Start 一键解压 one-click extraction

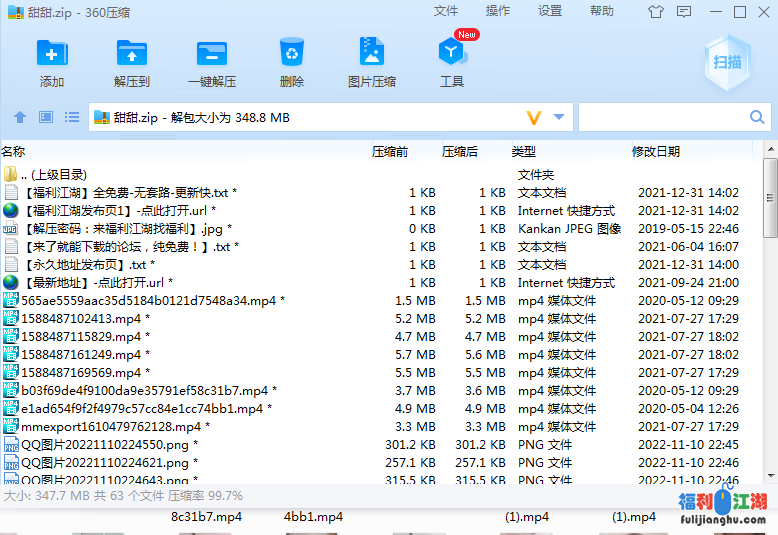(212, 53)
